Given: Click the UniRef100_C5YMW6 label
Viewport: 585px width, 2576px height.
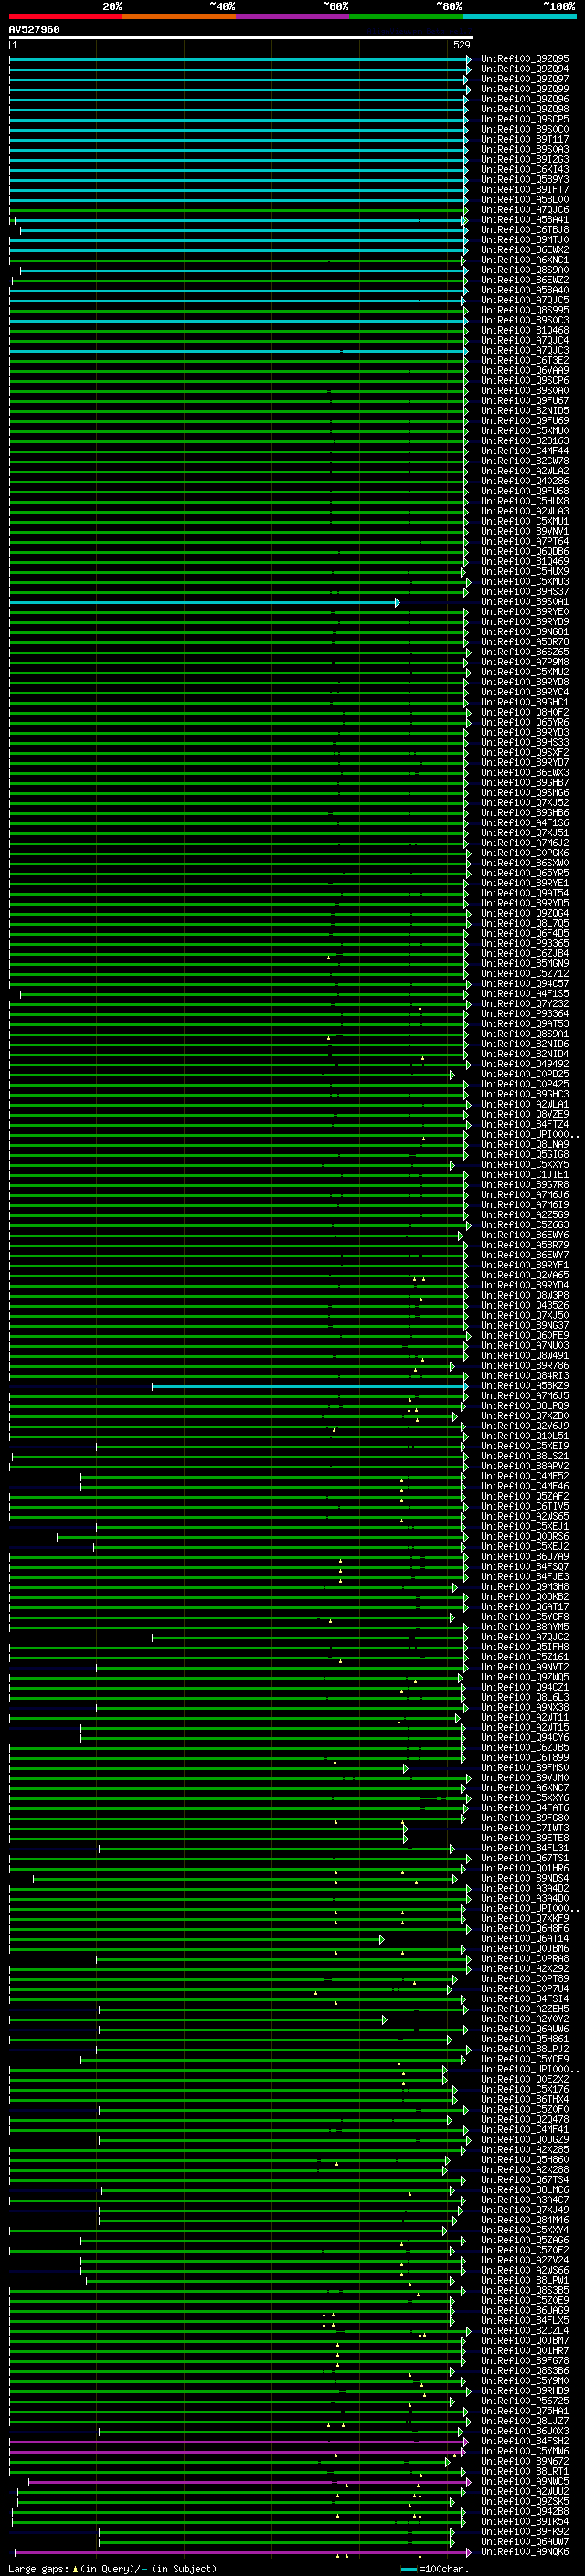Looking at the screenshot, I should (525, 2451).
